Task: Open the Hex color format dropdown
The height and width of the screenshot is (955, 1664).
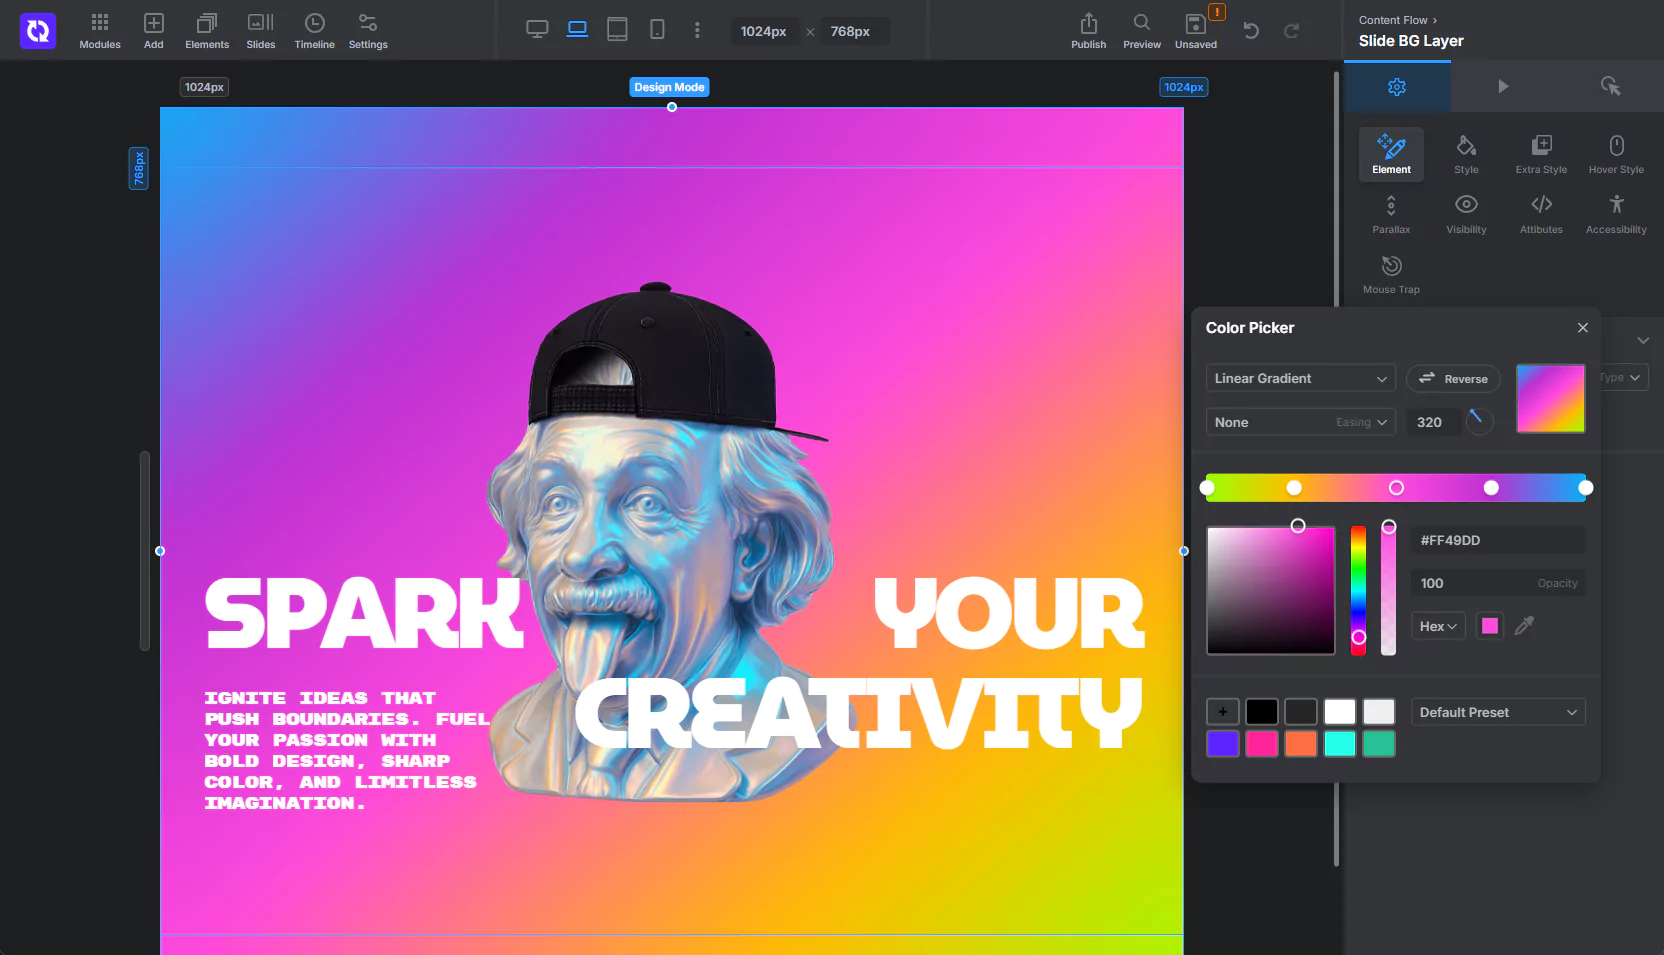Action: tap(1437, 626)
